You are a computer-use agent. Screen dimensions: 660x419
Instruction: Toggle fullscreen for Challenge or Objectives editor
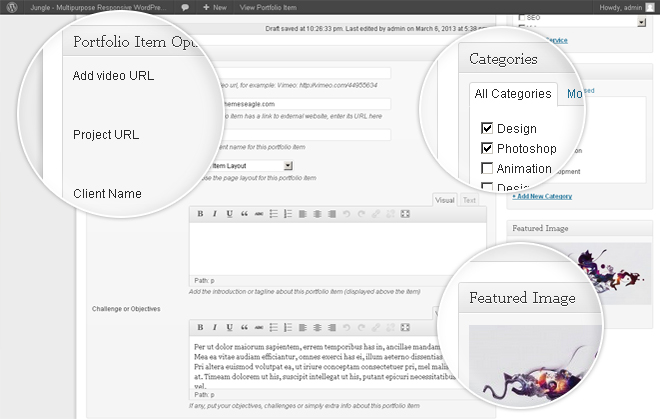point(405,327)
